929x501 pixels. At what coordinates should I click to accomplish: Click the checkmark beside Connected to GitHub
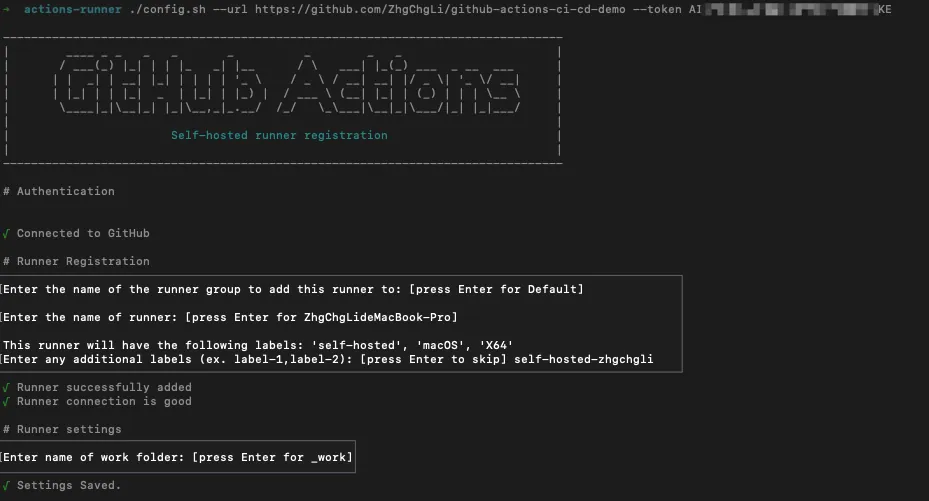(6, 234)
